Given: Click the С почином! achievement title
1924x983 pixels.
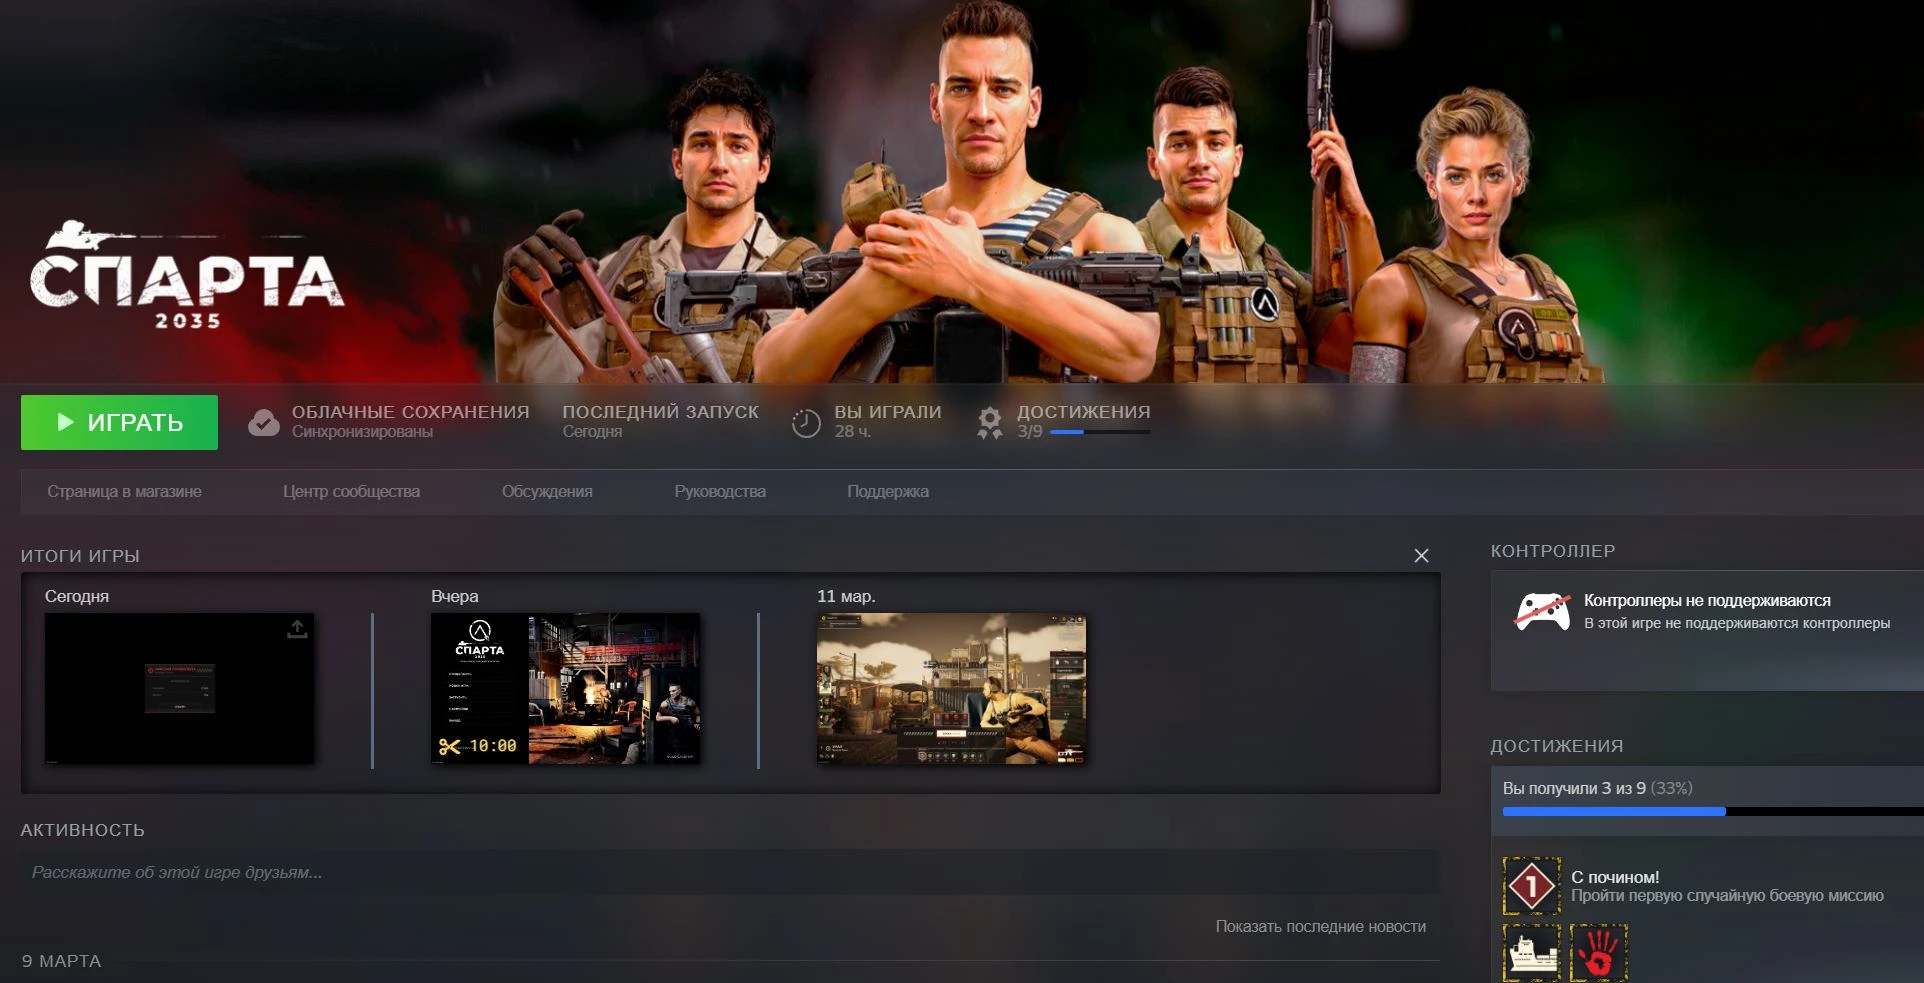Looking at the screenshot, I should pos(1615,877).
